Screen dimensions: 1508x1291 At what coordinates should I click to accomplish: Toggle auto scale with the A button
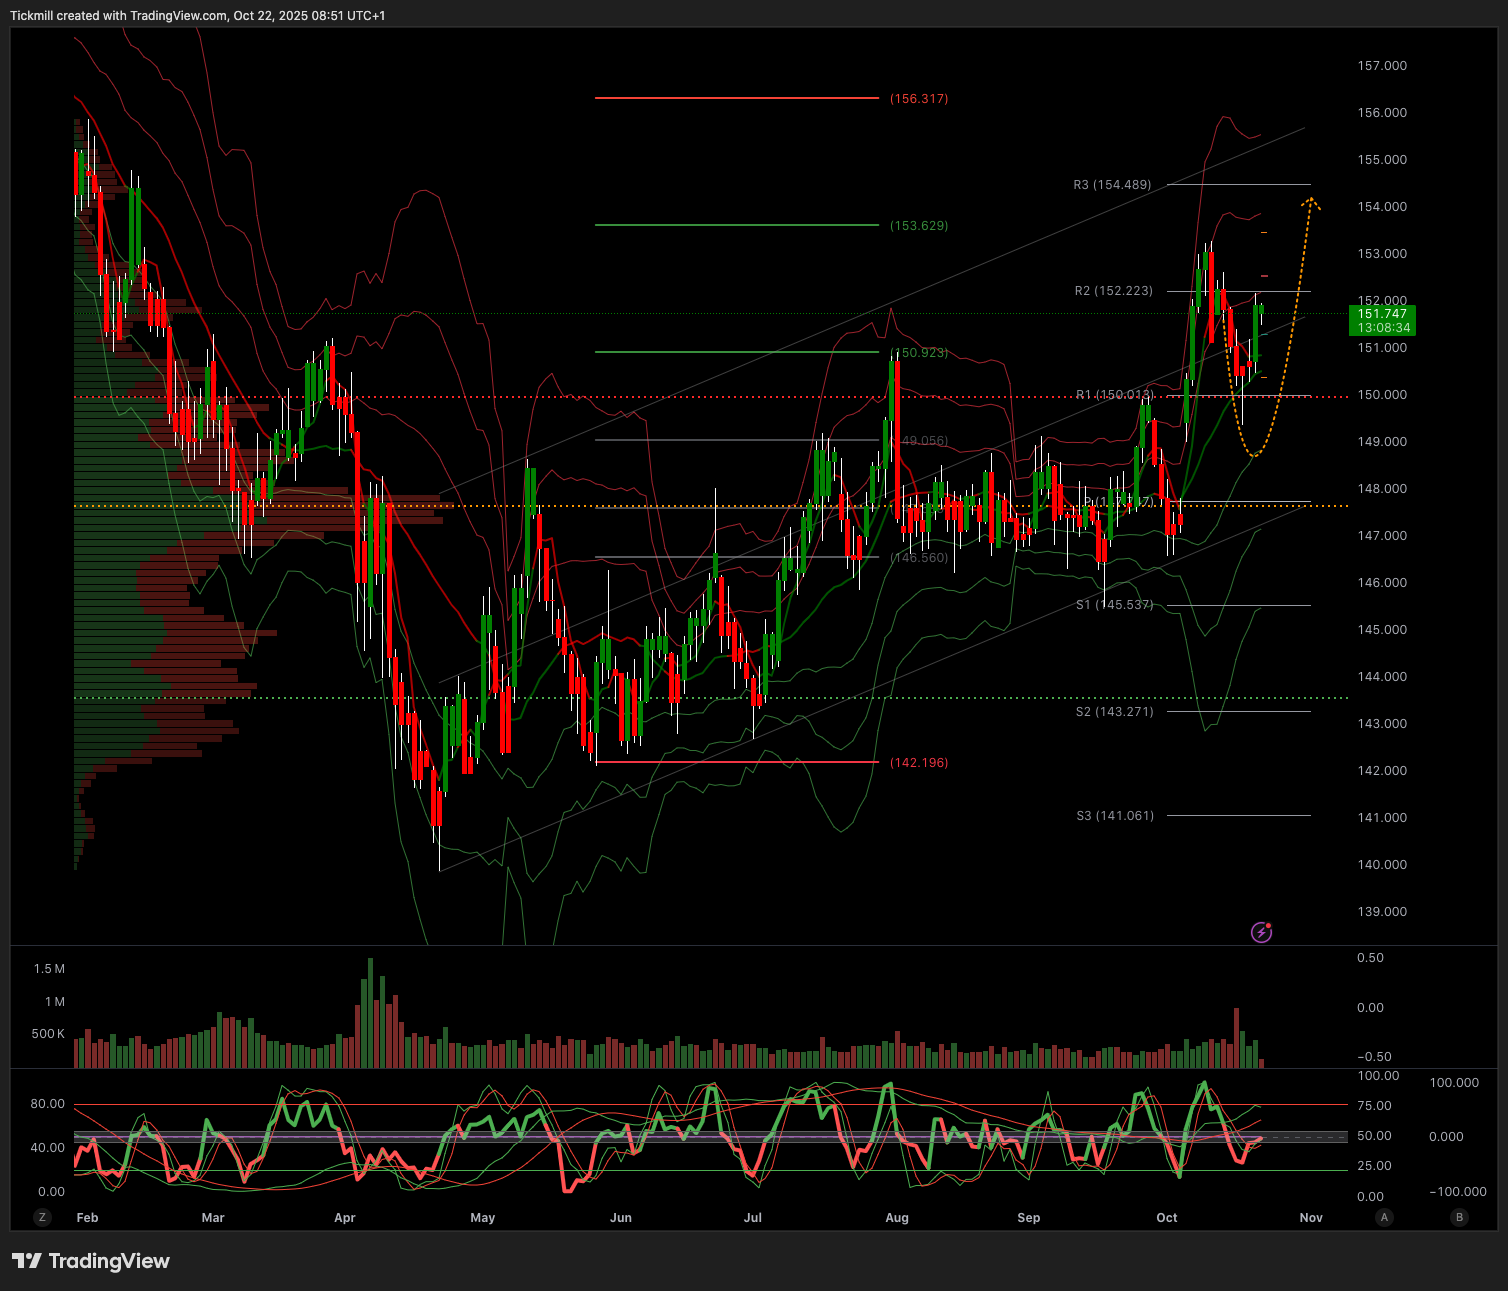point(1384,1217)
